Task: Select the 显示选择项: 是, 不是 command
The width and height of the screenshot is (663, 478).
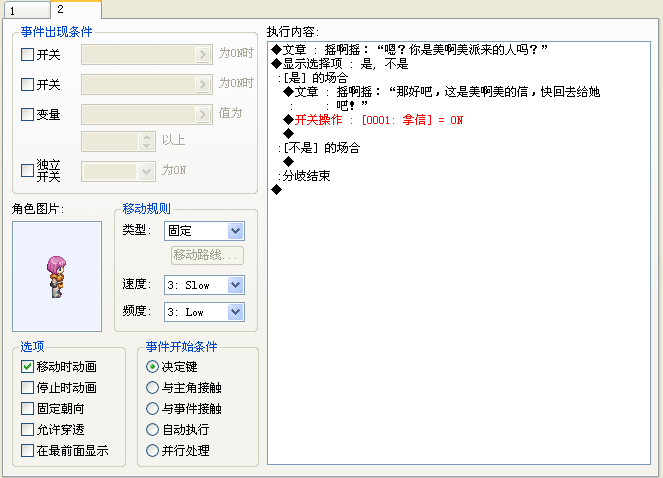Action: tap(459, 64)
